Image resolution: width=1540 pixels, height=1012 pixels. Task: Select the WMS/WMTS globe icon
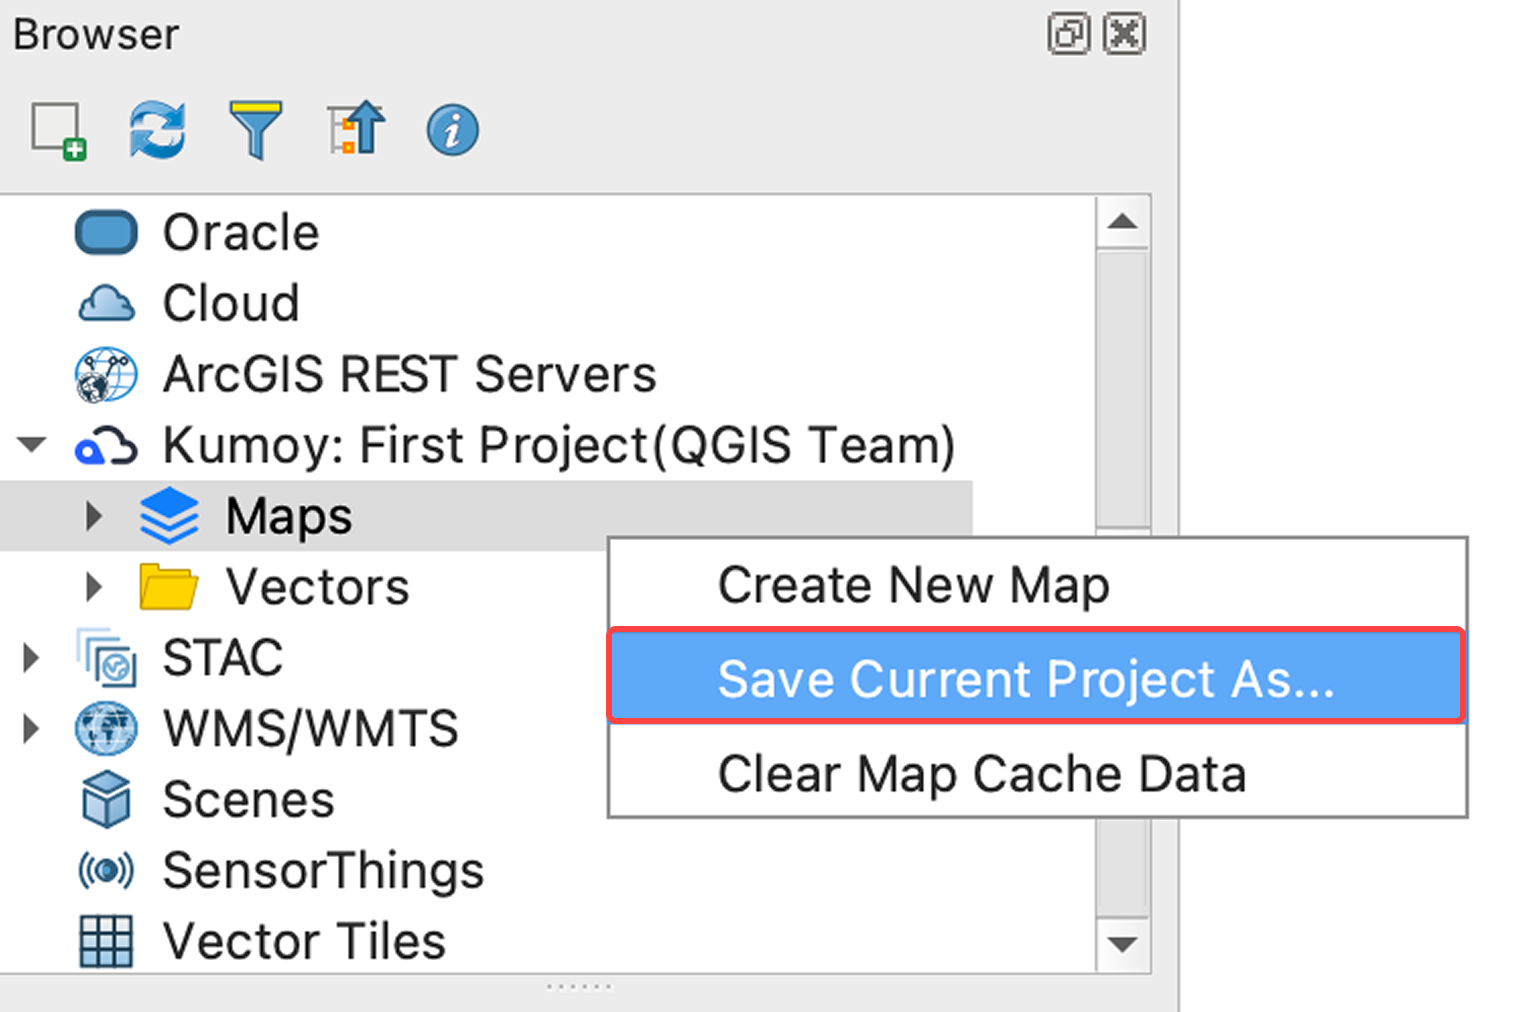(105, 728)
